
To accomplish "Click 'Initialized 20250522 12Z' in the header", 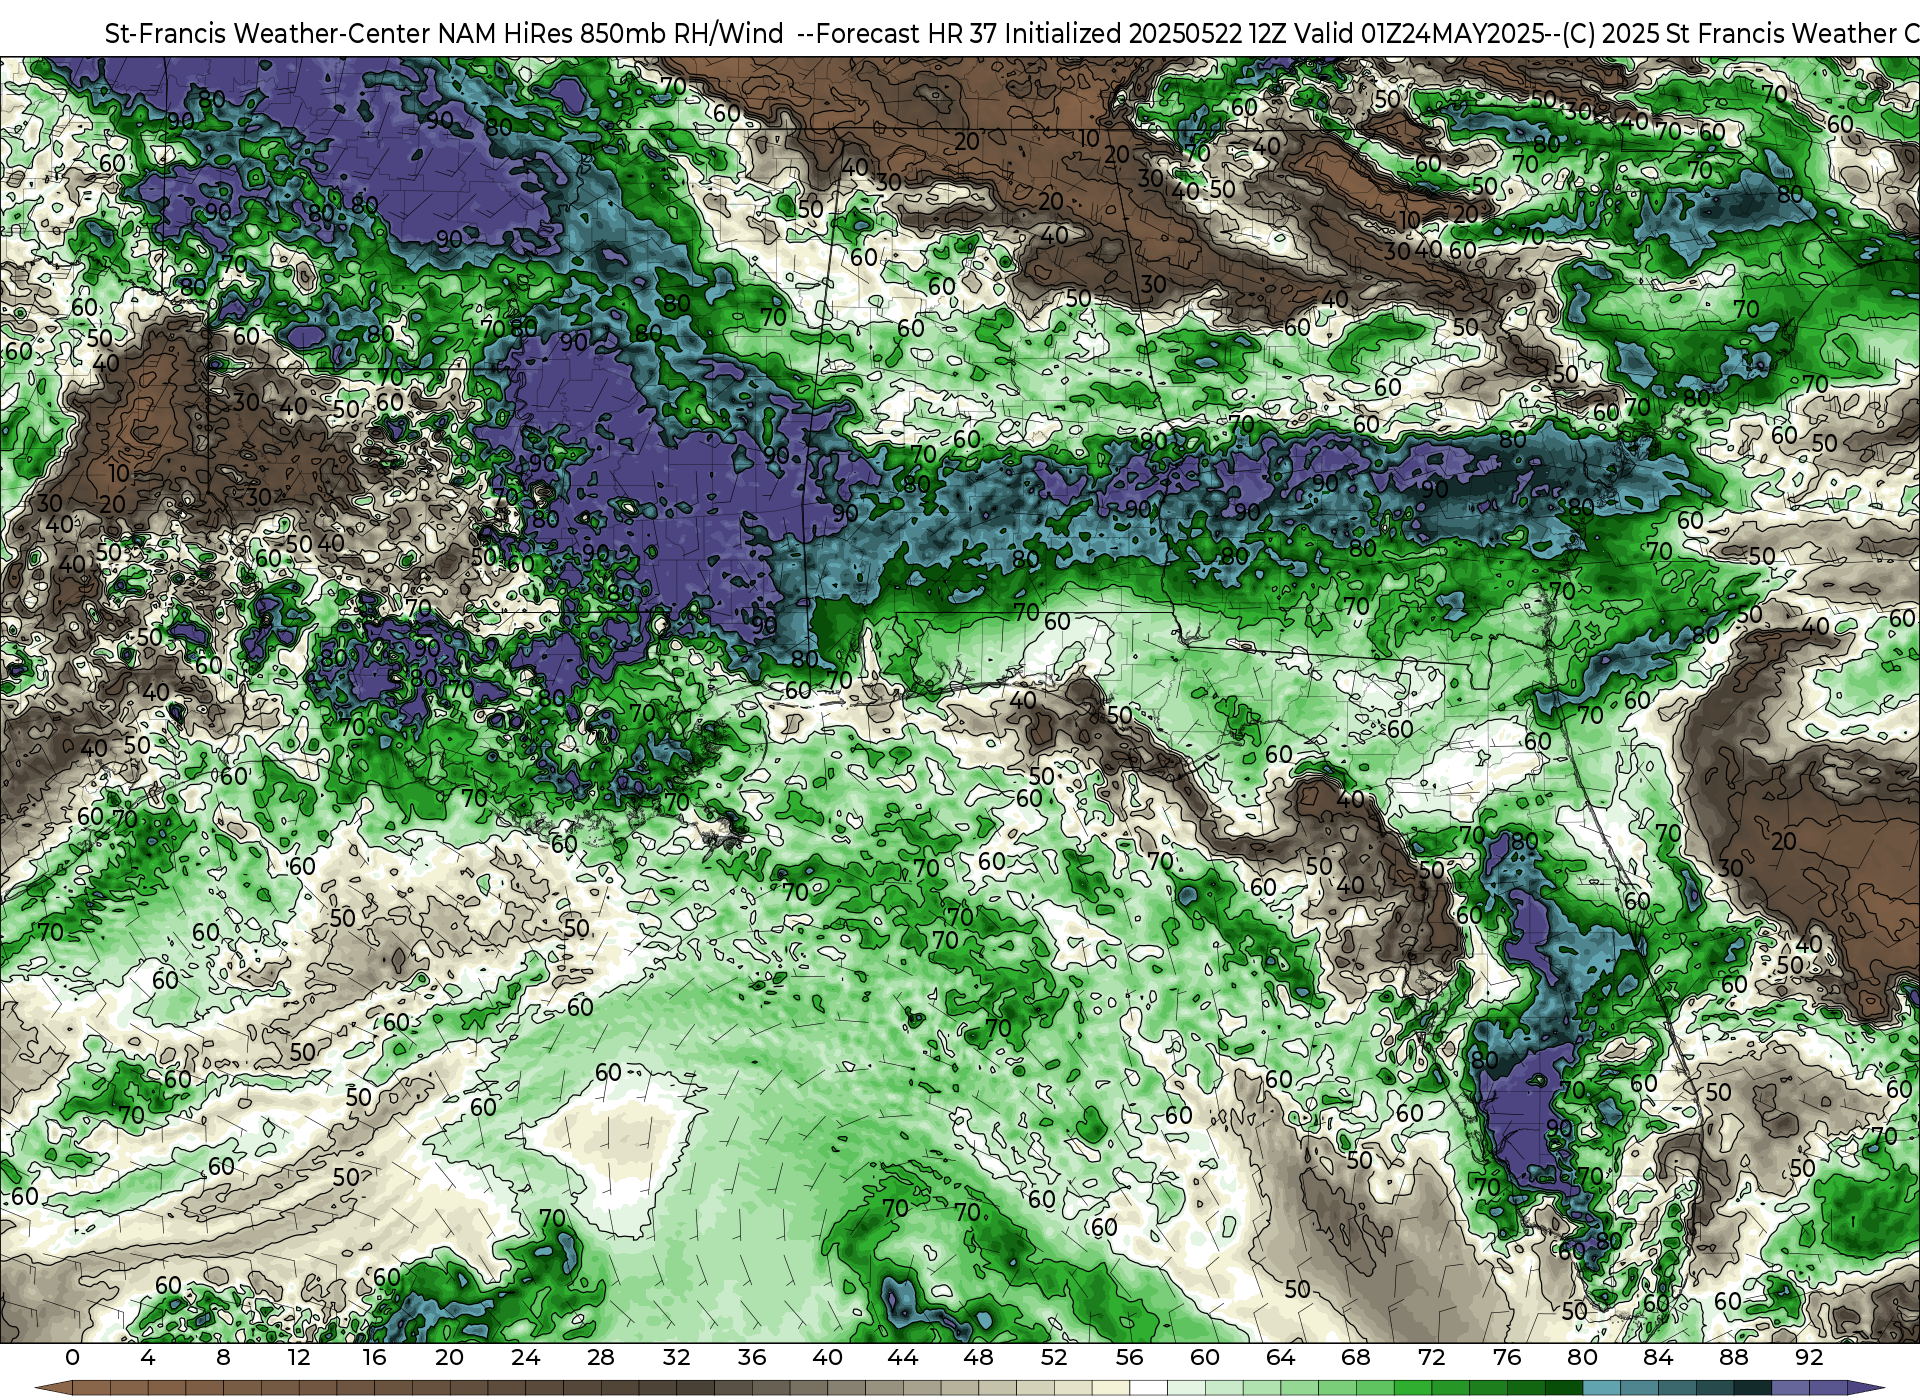I will pyautogui.click(x=1146, y=33).
